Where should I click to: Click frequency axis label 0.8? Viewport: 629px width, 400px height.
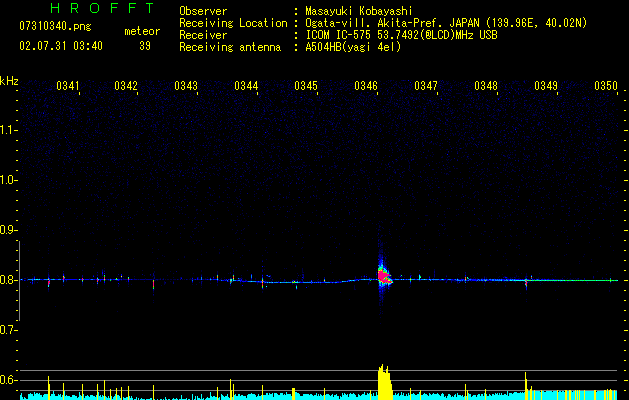pyautogui.click(x=8, y=280)
